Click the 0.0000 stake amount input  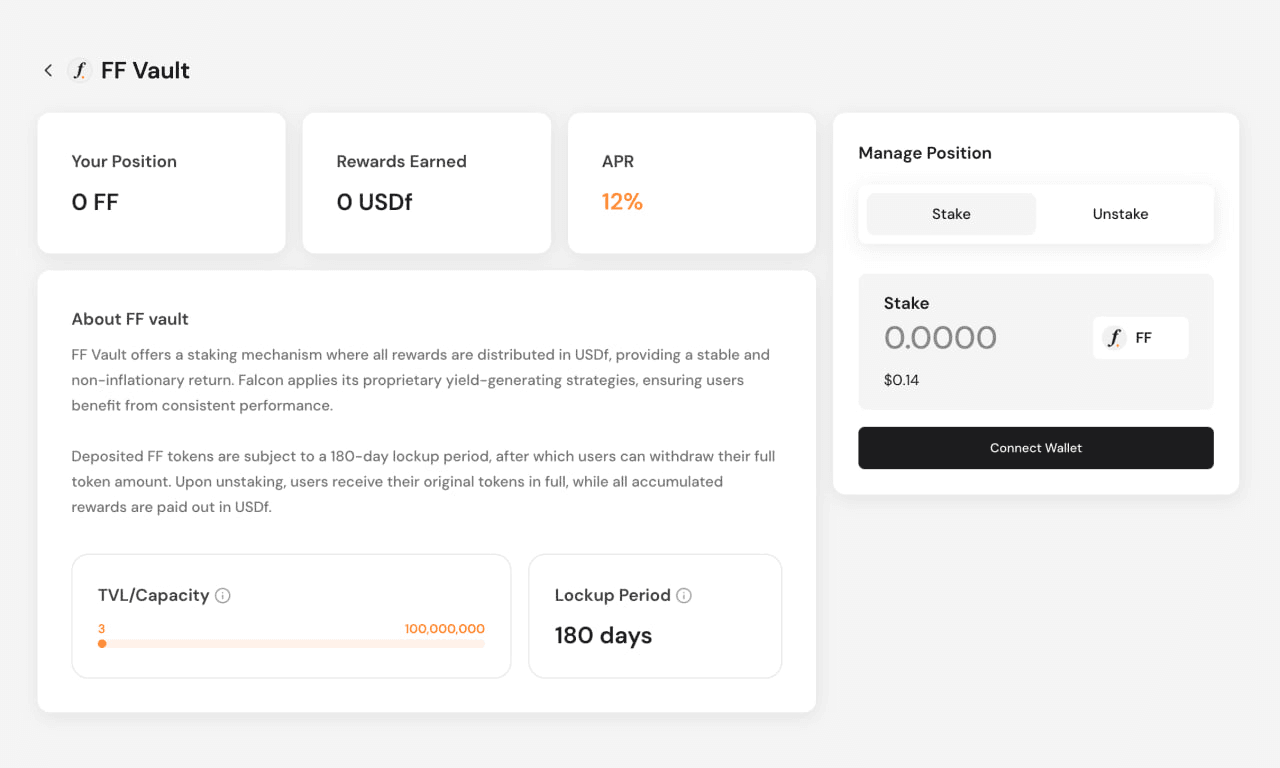point(940,338)
